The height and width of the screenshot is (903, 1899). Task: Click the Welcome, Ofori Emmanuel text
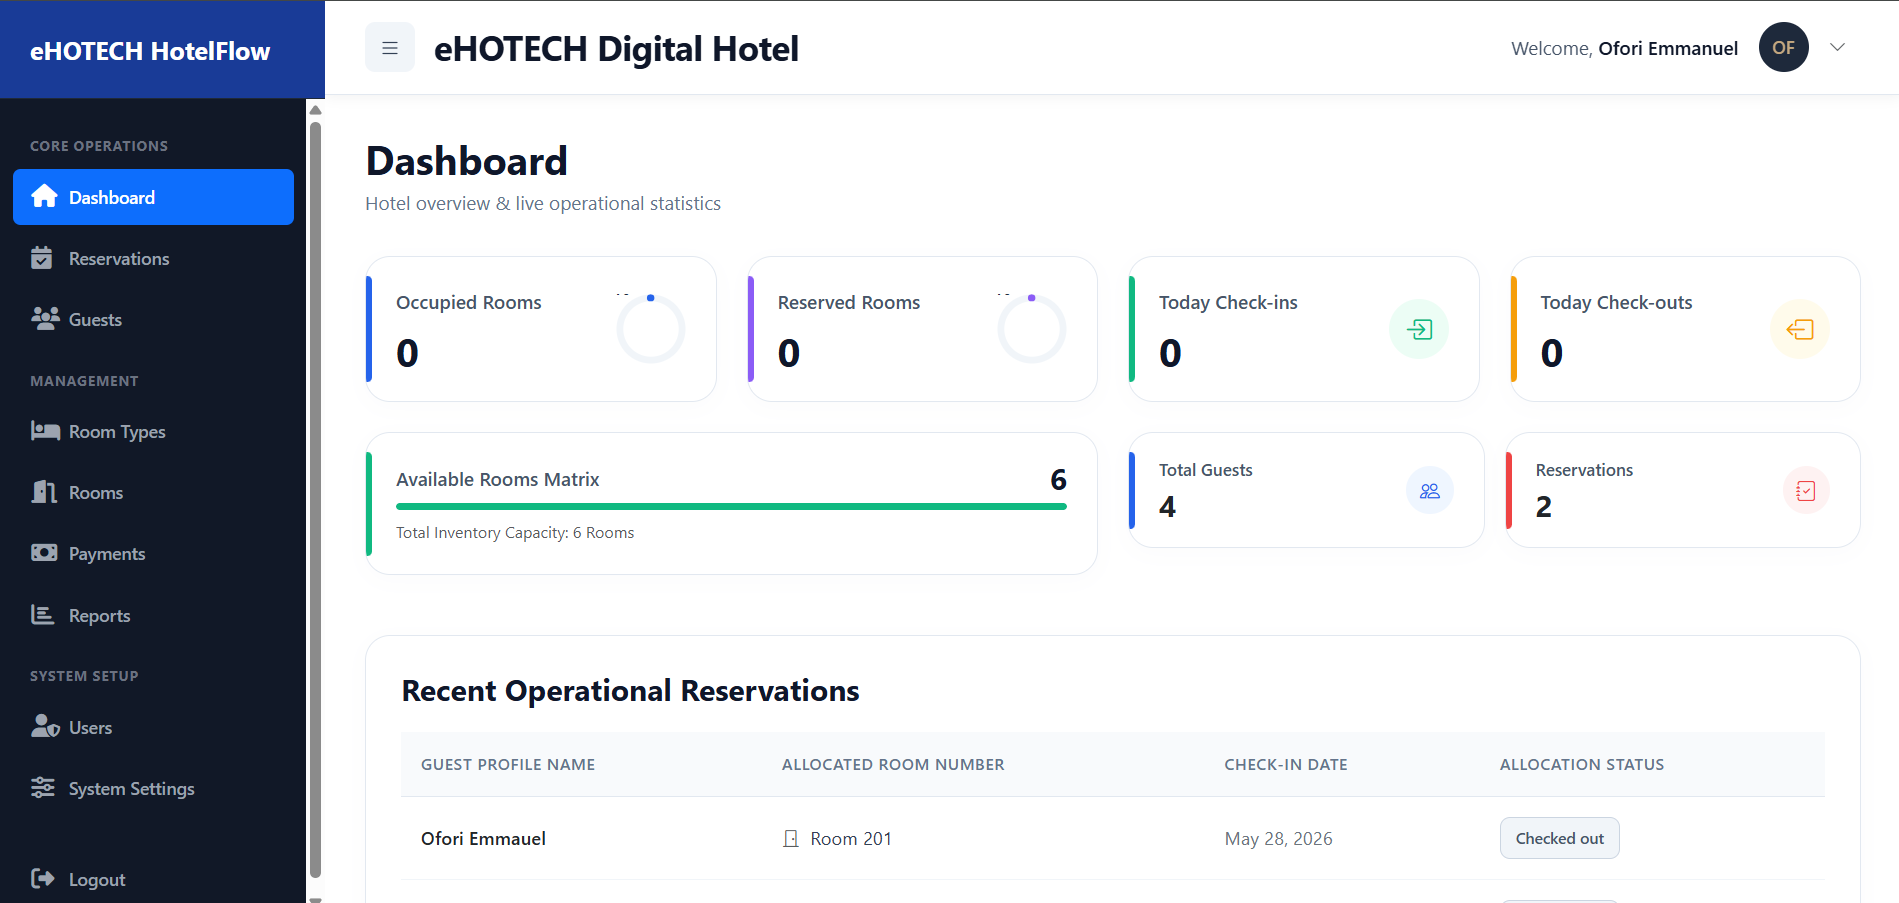pos(1624,48)
